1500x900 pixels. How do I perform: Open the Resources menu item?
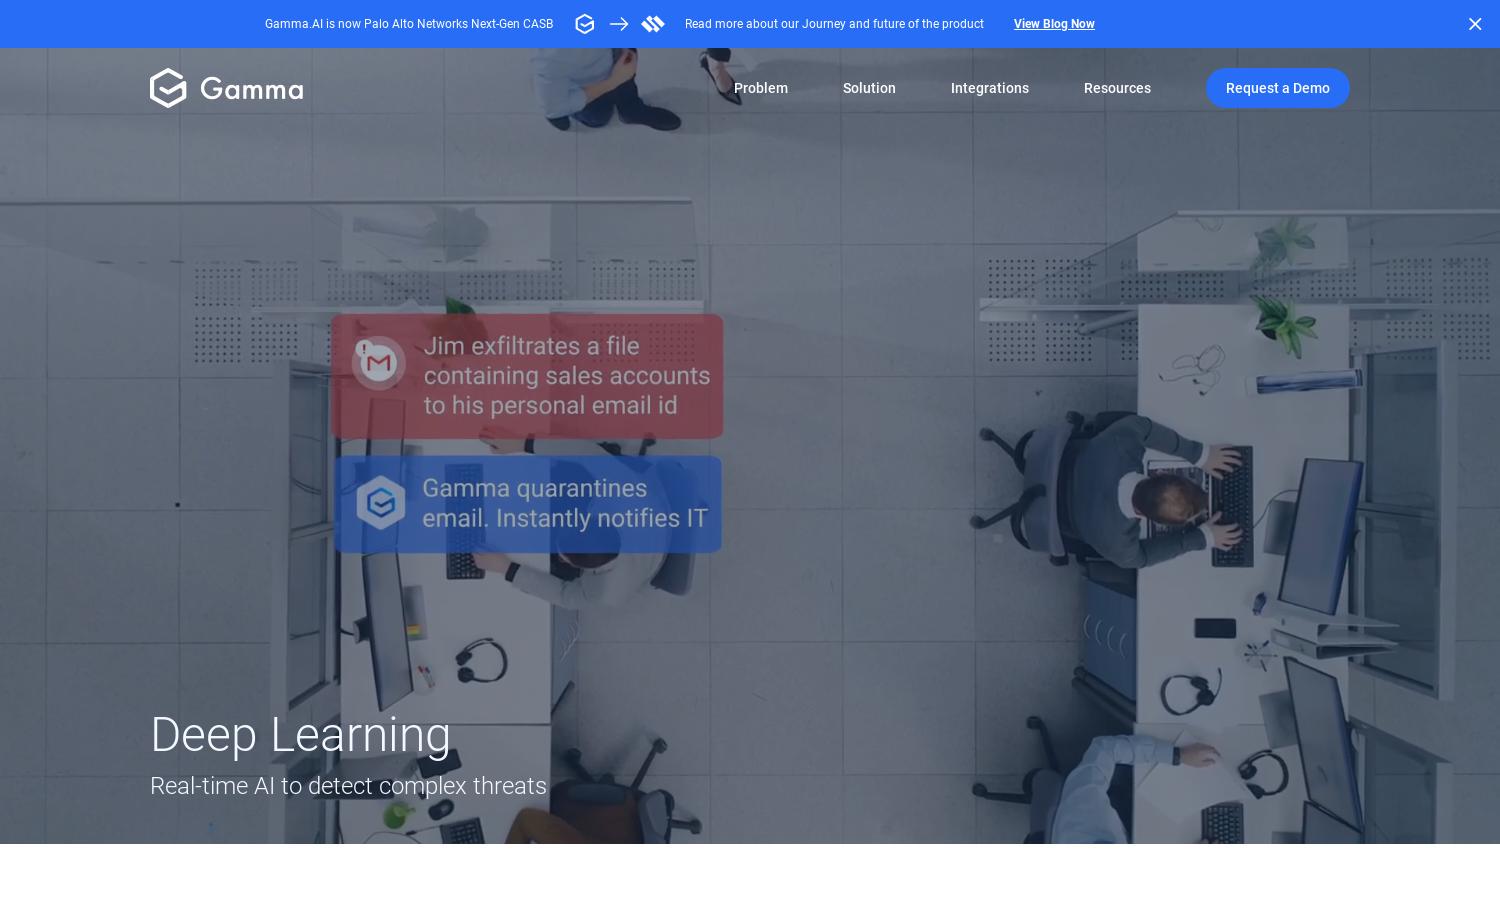pos(1117,88)
